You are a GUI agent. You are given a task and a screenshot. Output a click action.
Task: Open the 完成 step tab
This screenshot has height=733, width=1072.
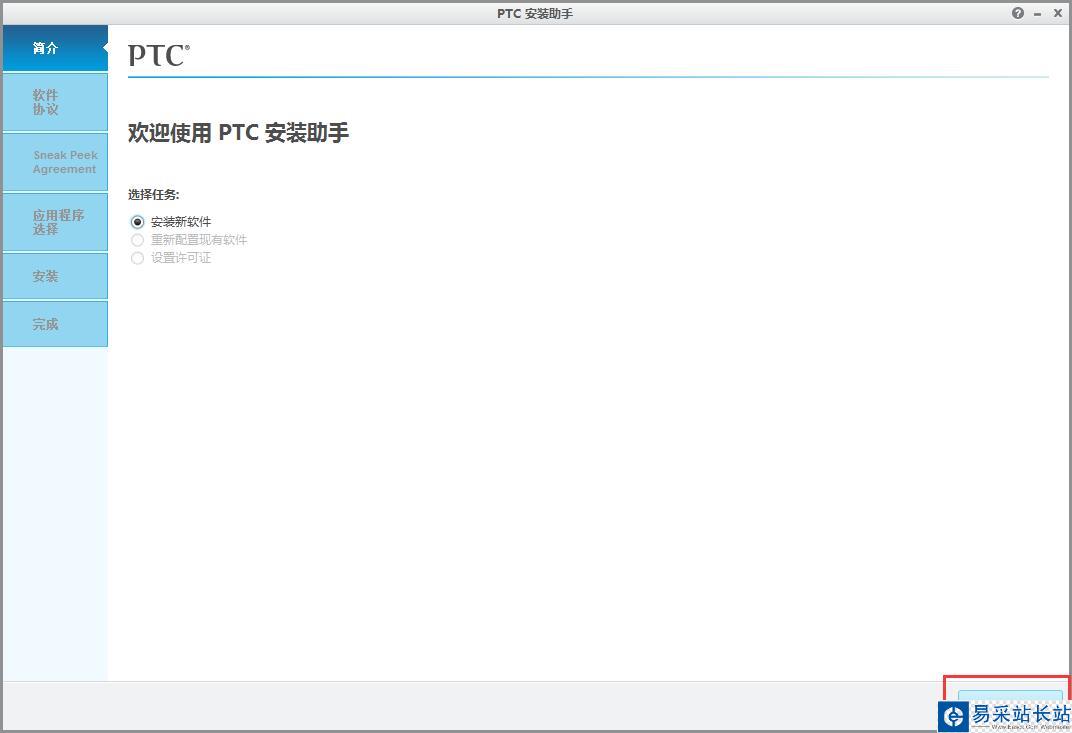click(x=55, y=324)
